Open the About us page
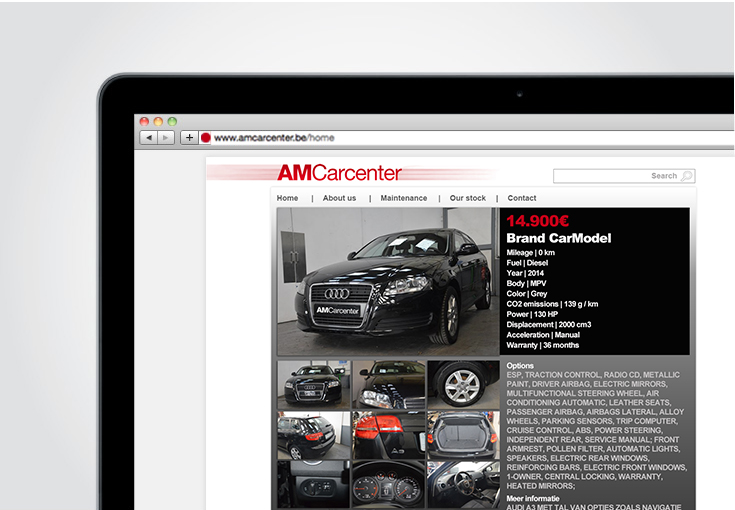The height and width of the screenshot is (510, 735). coord(339,198)
